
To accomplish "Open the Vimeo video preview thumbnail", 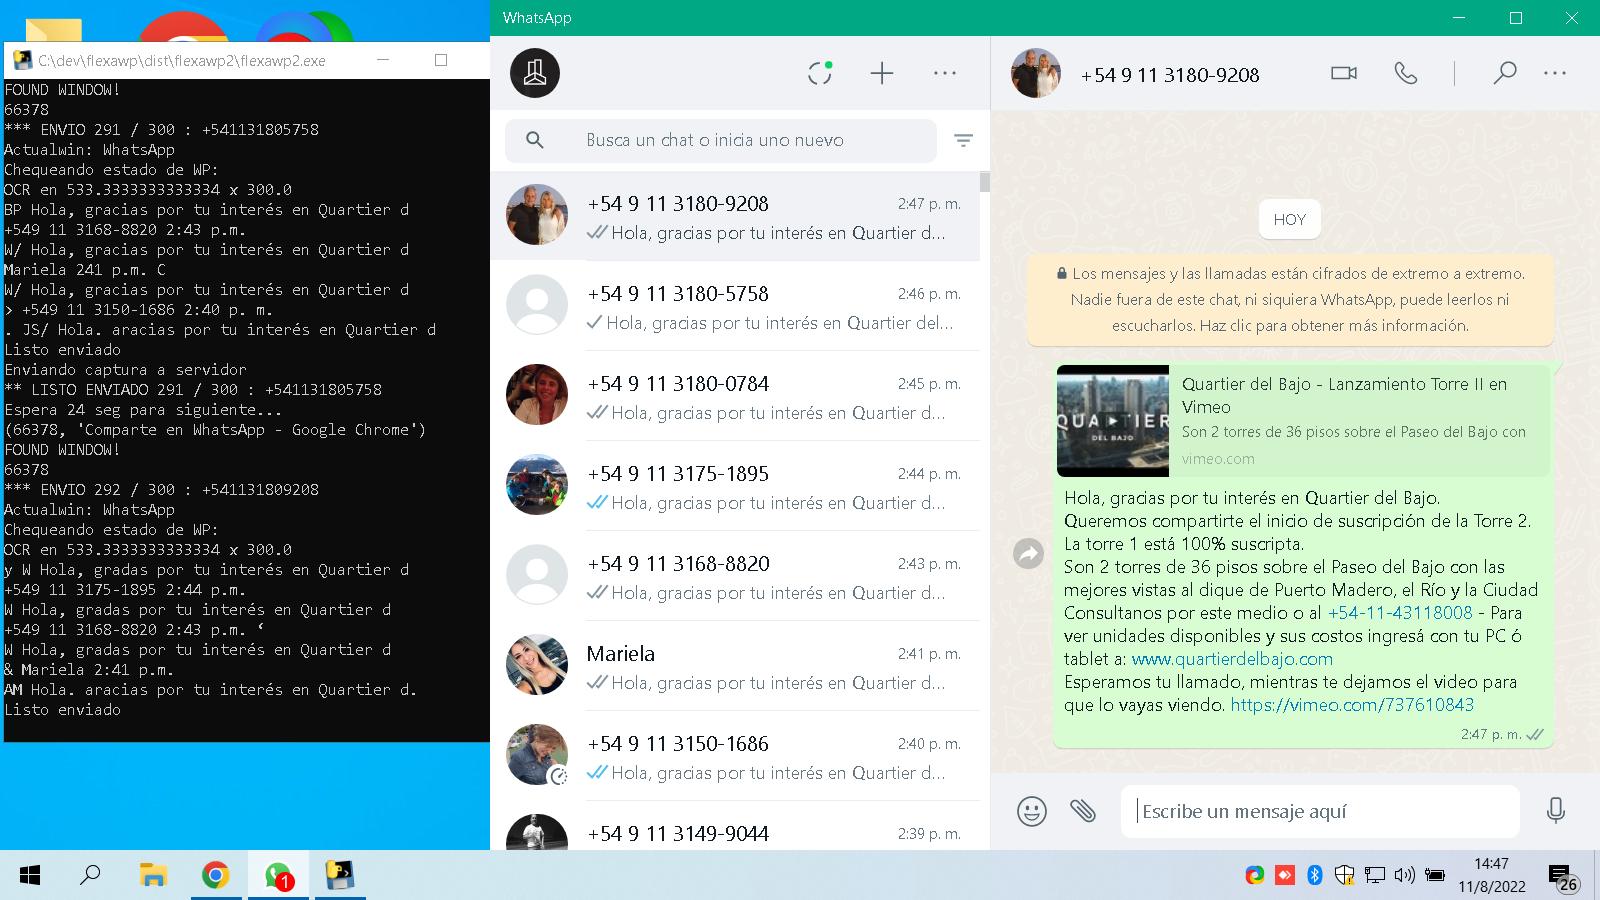I will (x=1113, y=421).
